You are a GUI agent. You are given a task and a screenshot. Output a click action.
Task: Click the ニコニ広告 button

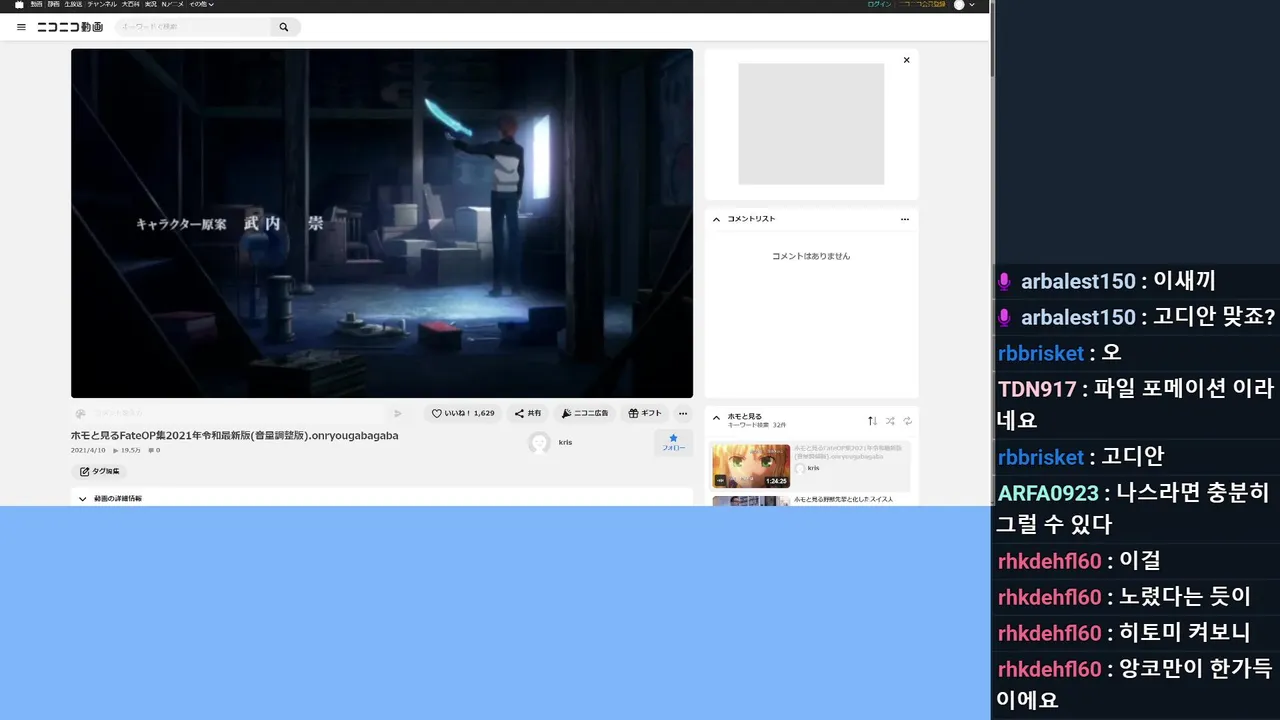pyautogui.click(x=585, y=413)
